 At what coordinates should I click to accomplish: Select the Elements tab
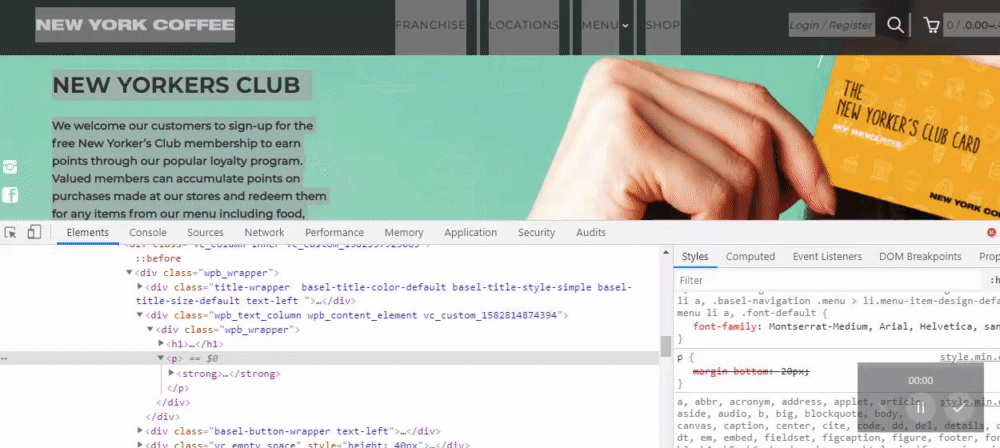tap(87, 232)
